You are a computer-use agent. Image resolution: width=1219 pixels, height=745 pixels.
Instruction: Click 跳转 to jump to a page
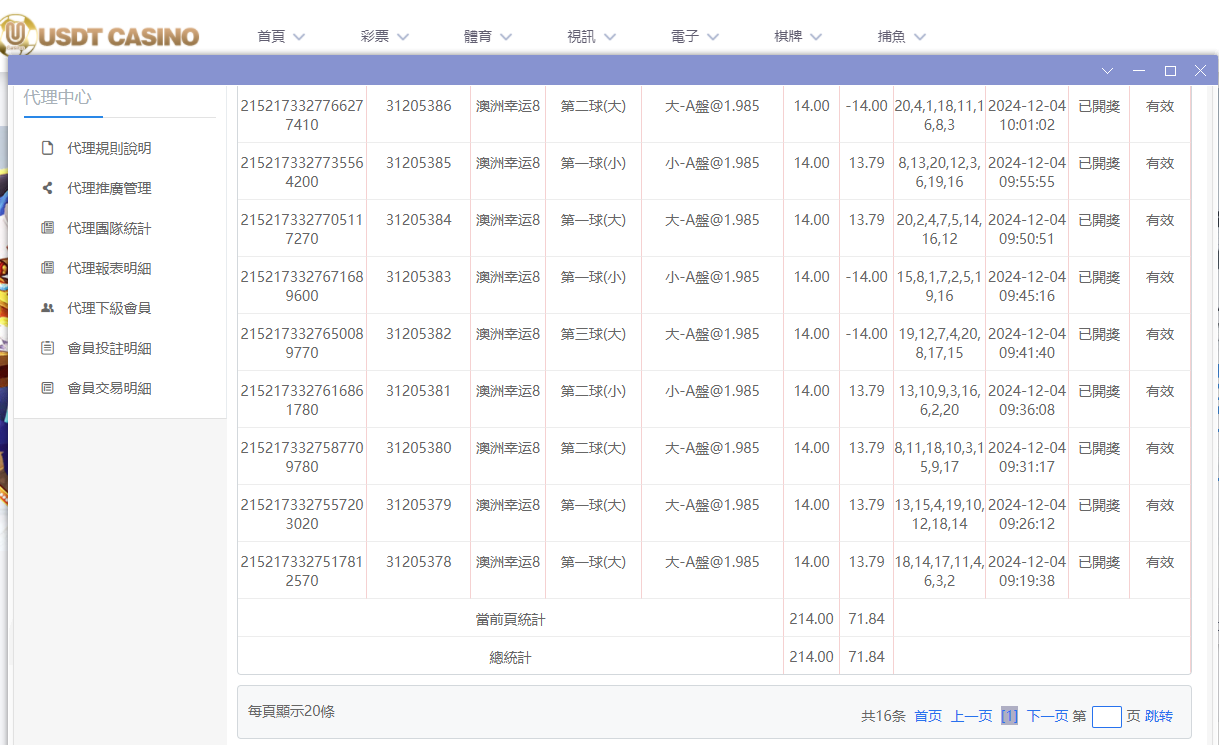1159,716
